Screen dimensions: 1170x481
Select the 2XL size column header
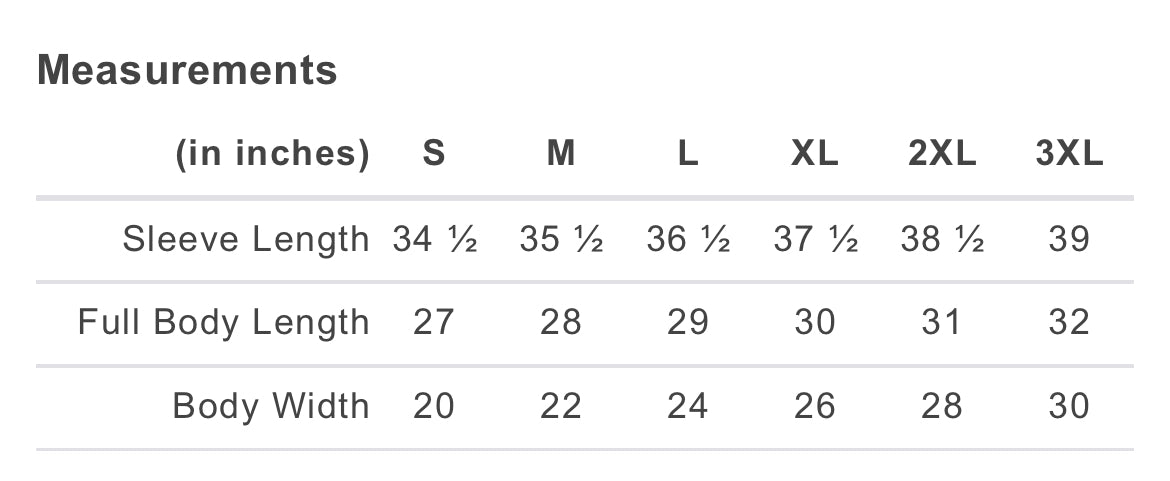tap(942, 153)
